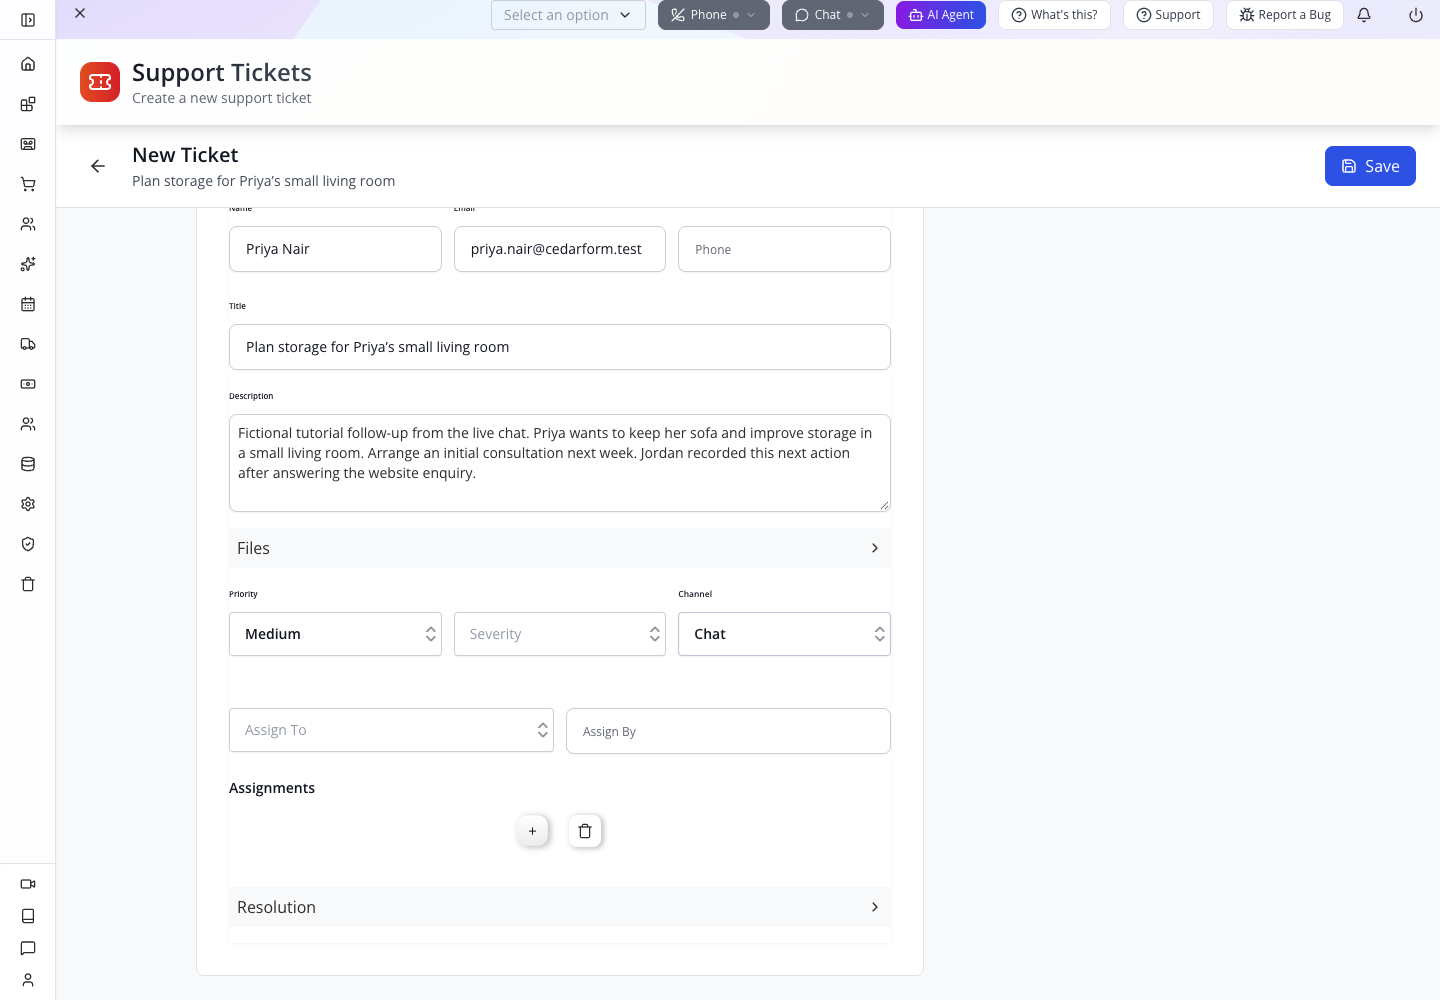Viewport: 1440px width, 1000px height.
Task: Open the video camera icon in sidebar
Action: tap(28, 884)
